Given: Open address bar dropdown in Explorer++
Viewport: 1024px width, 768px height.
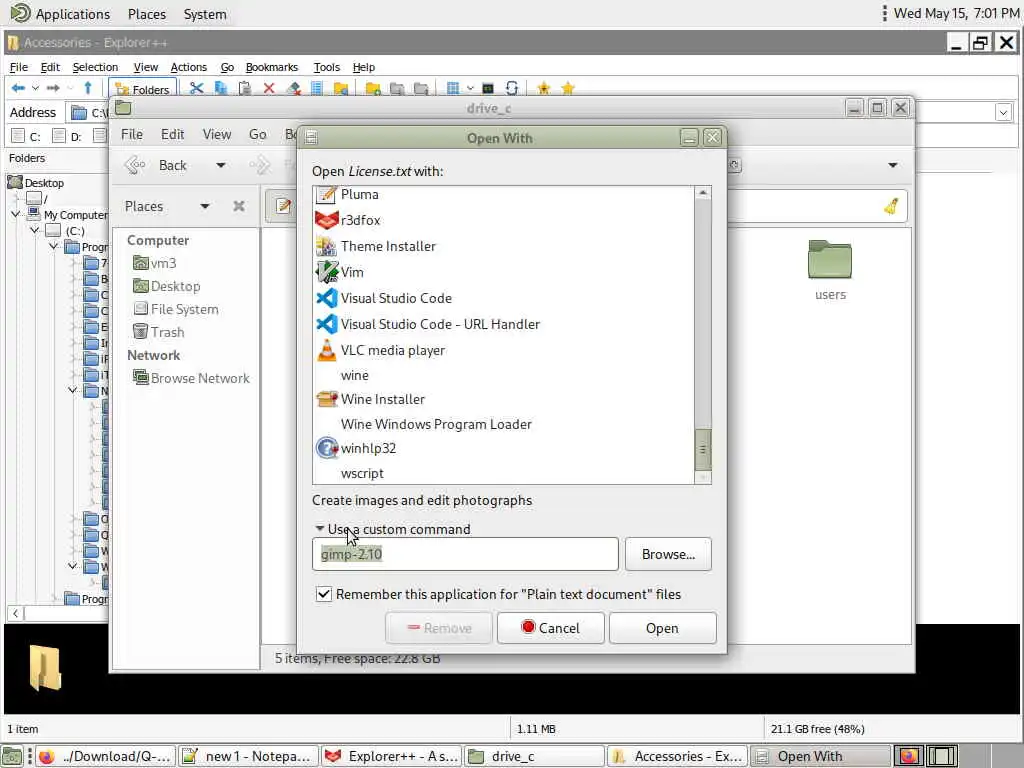Looking at the screenshot, I should [1004, 112].
